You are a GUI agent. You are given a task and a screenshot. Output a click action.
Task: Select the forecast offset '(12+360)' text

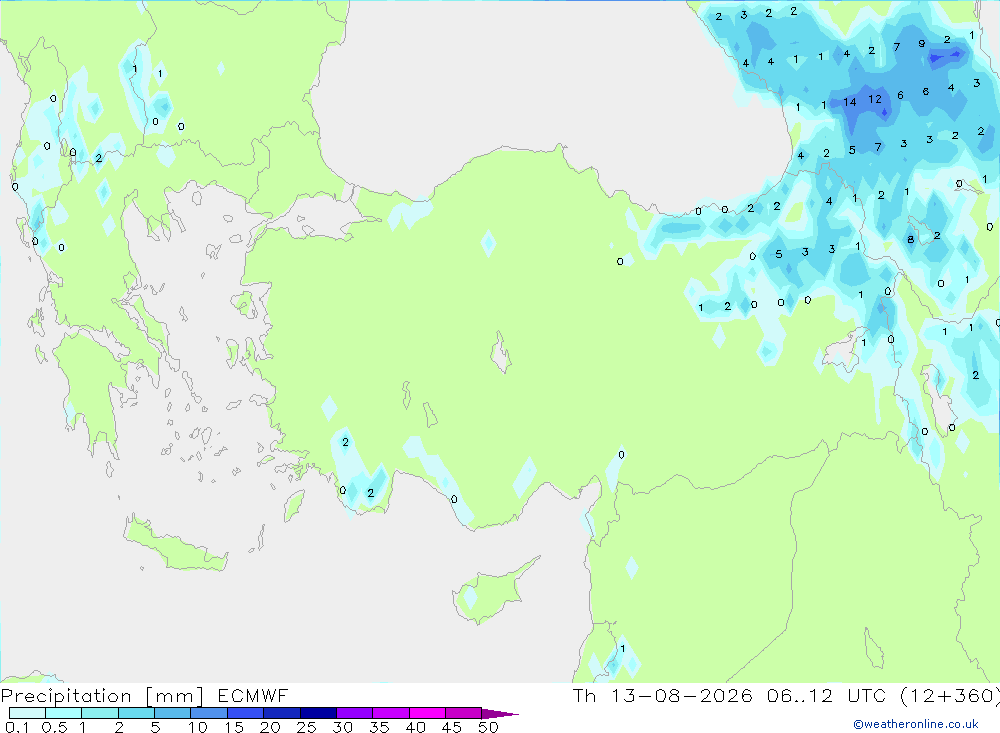950,695
